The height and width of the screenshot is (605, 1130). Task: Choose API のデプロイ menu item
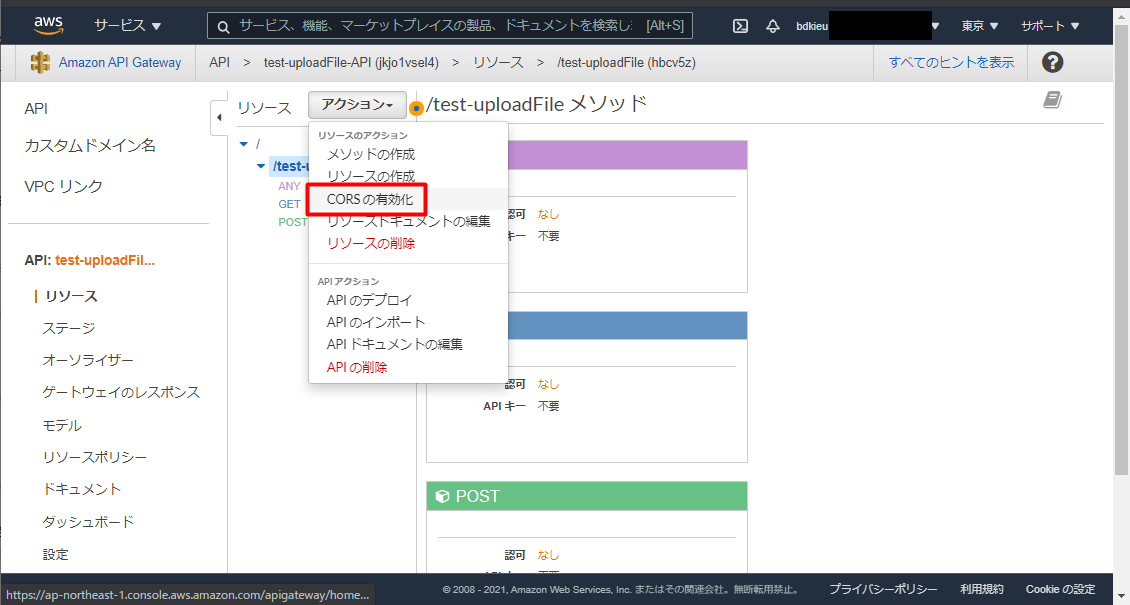pyautogui.click(x=369, y=300)
